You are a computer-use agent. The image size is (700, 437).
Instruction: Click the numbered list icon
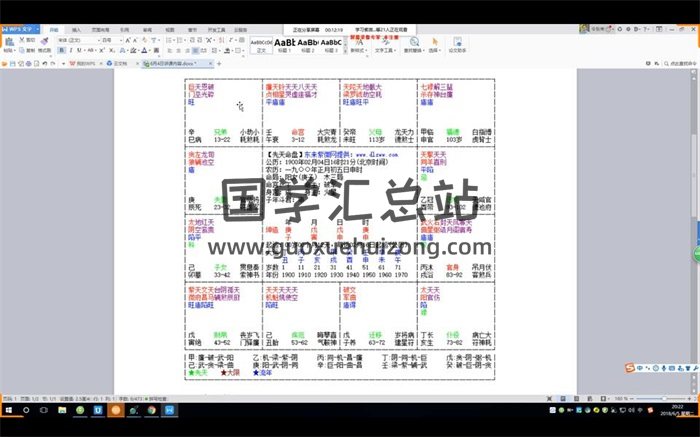[x=180, y=40]
